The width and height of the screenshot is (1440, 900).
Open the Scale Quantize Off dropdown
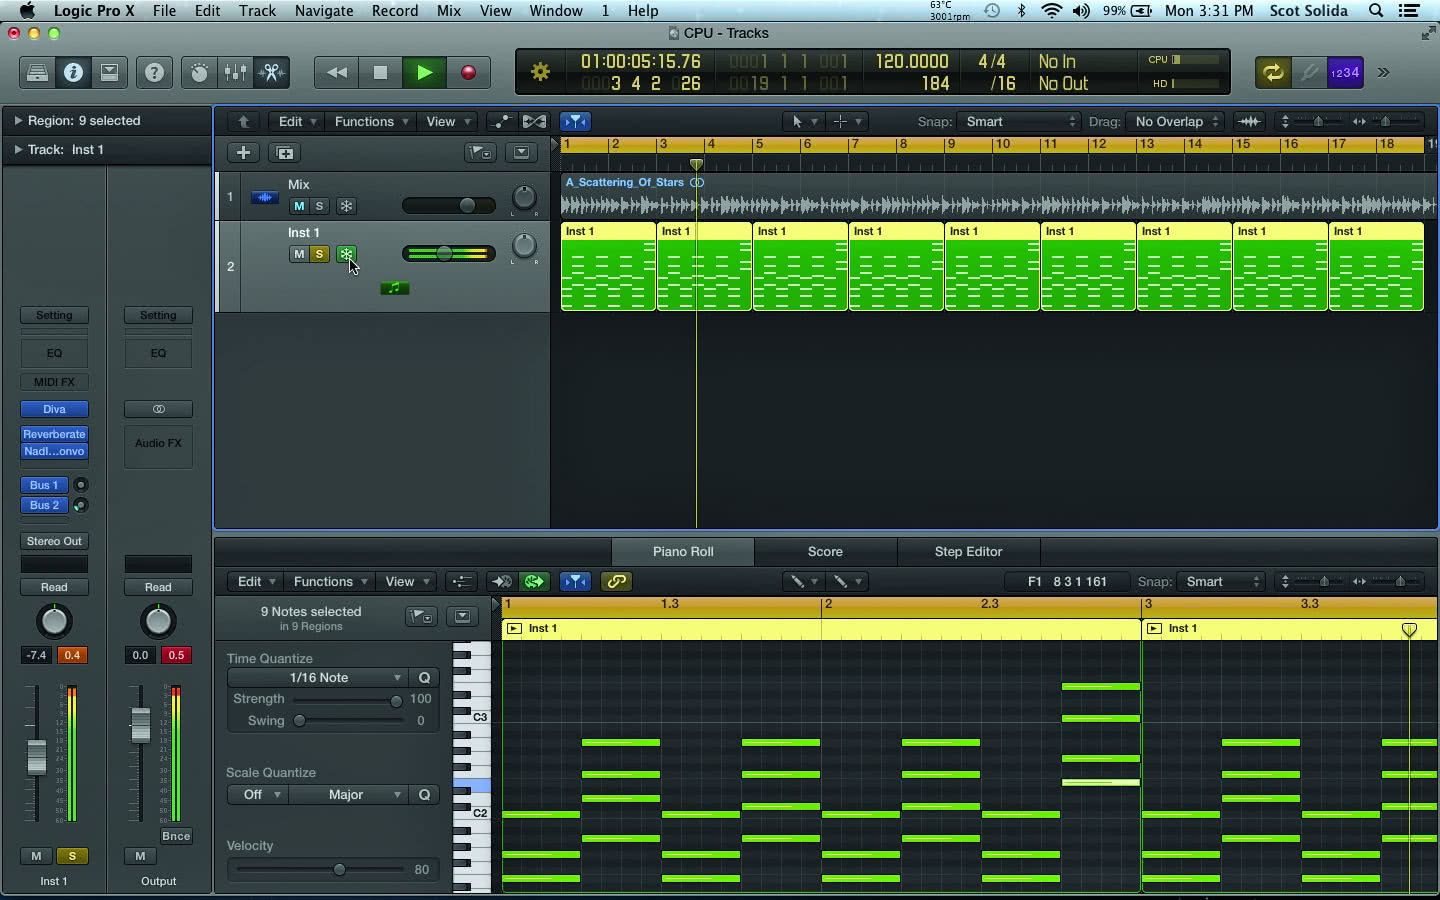click(258, 794)
